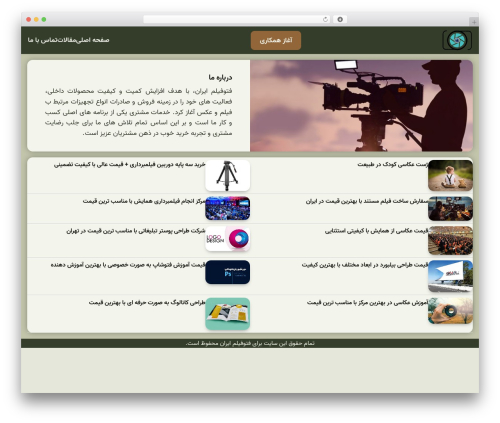500x423 pixels.
Task: Click the آغاز همکاری button
Action: [276, 40]
